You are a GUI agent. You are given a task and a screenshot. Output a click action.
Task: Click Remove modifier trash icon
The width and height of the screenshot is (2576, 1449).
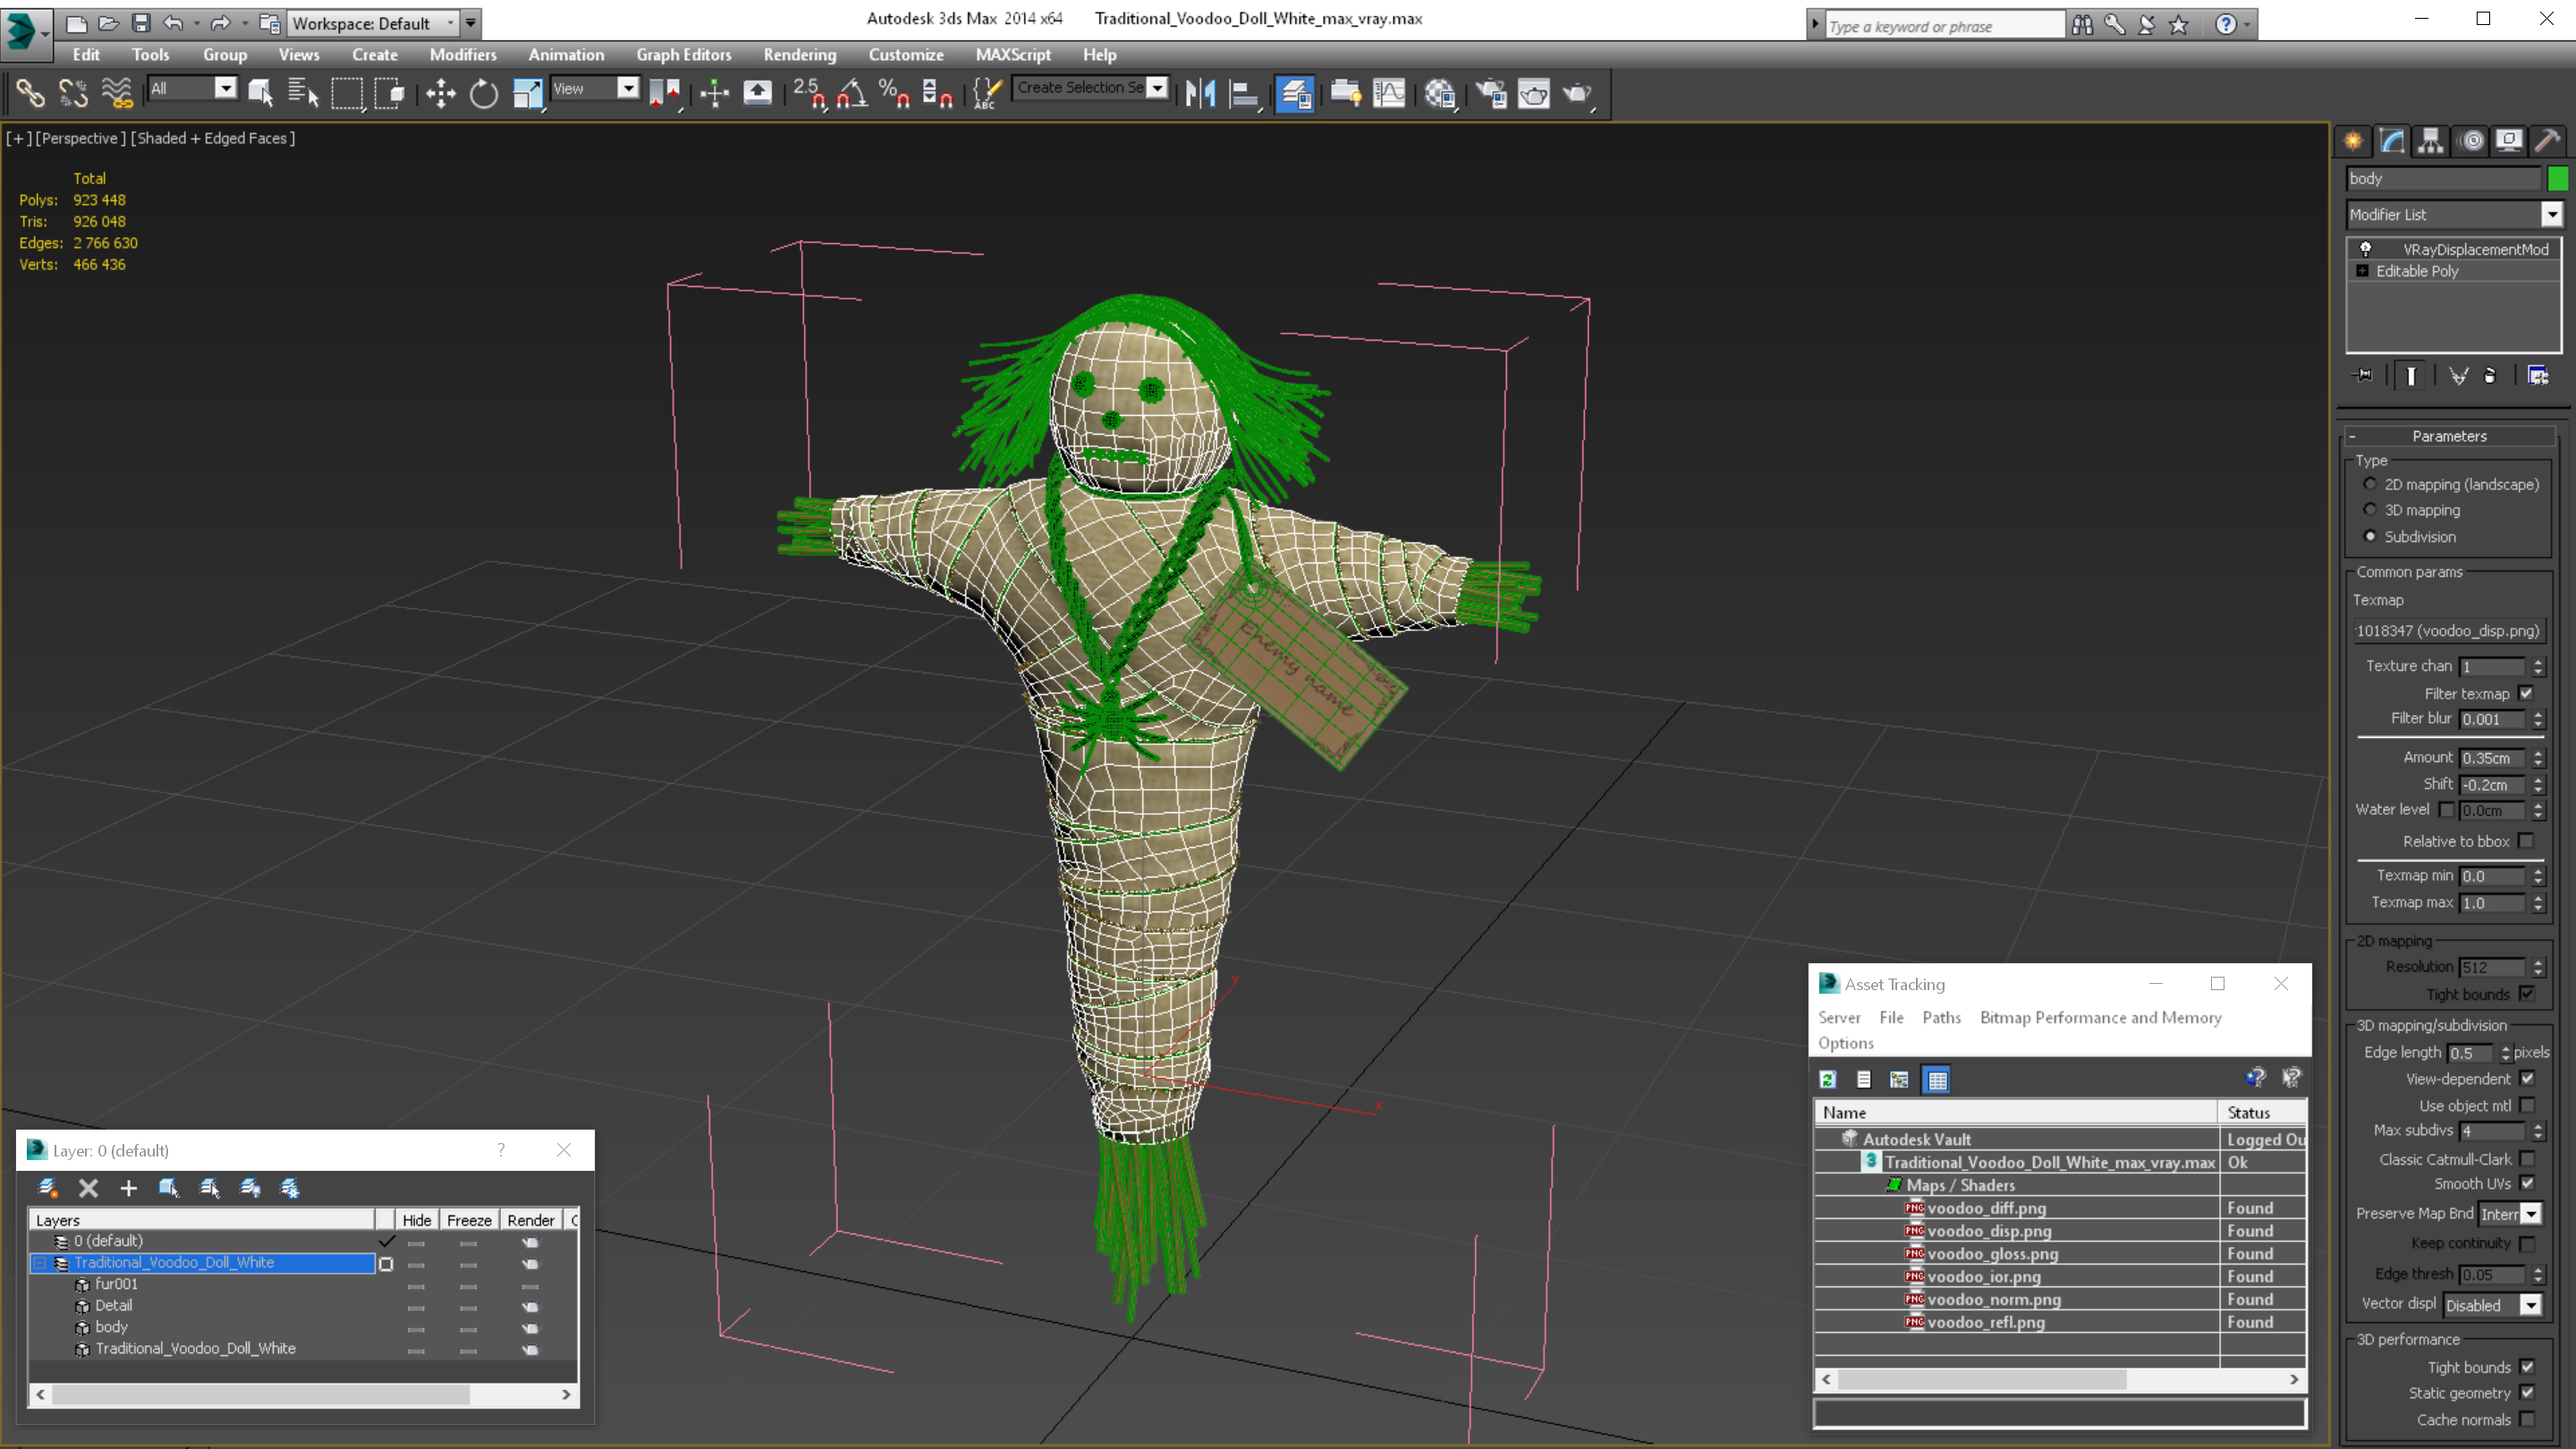pos(2490,375)
